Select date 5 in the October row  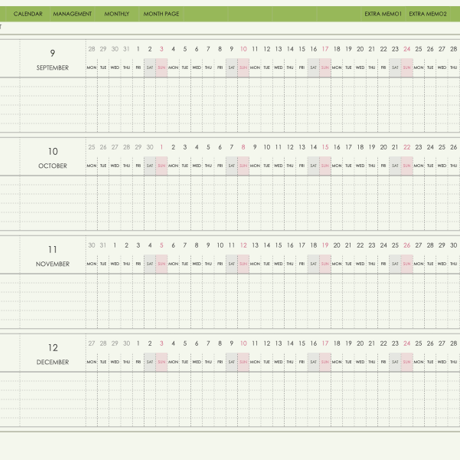pos(208,147)
